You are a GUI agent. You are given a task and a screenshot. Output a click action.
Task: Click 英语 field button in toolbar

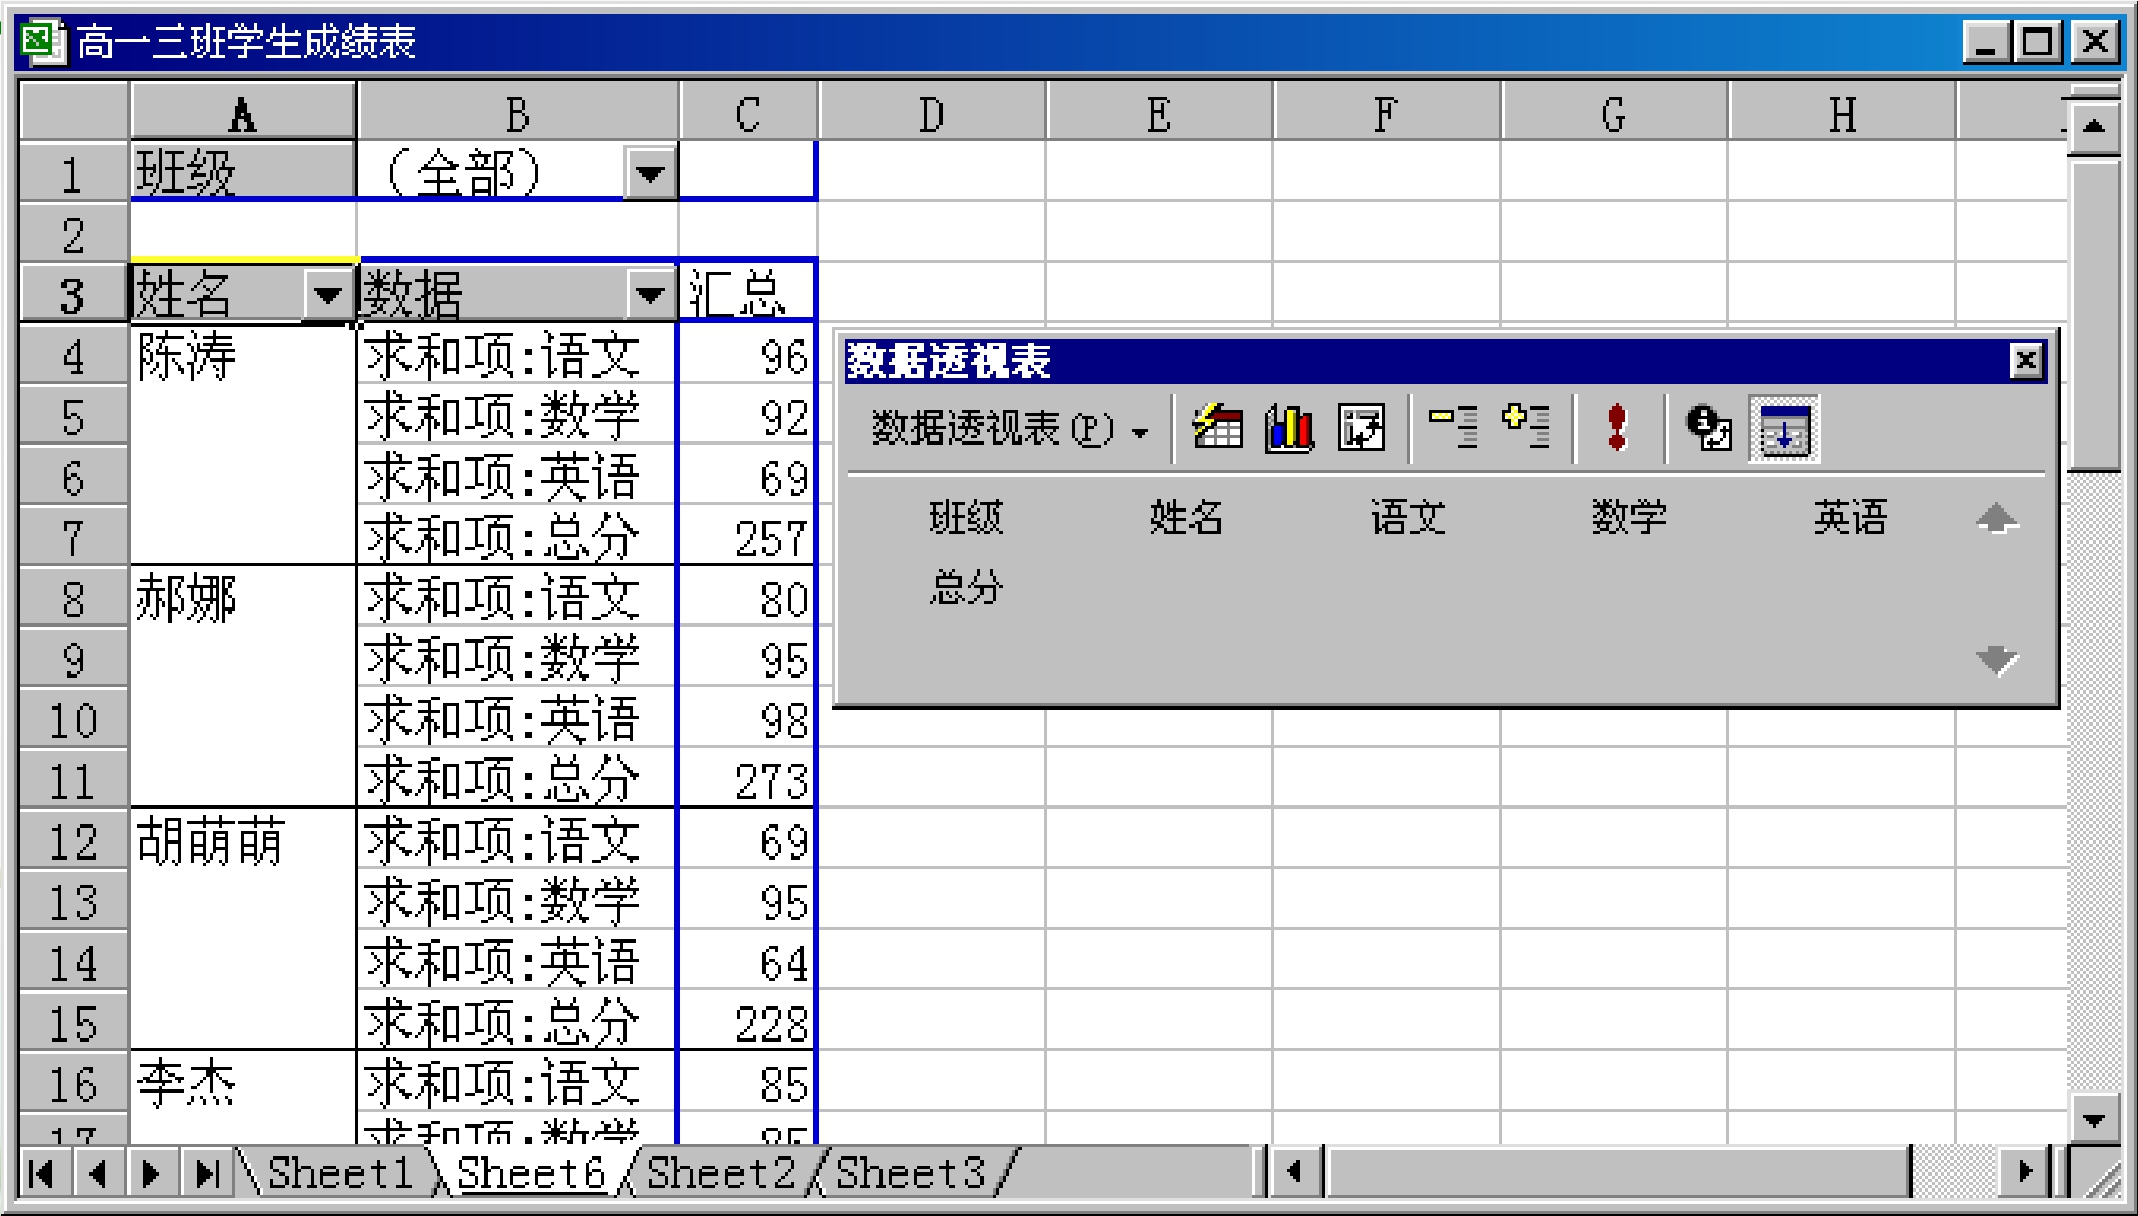[x=1850, y=518]
